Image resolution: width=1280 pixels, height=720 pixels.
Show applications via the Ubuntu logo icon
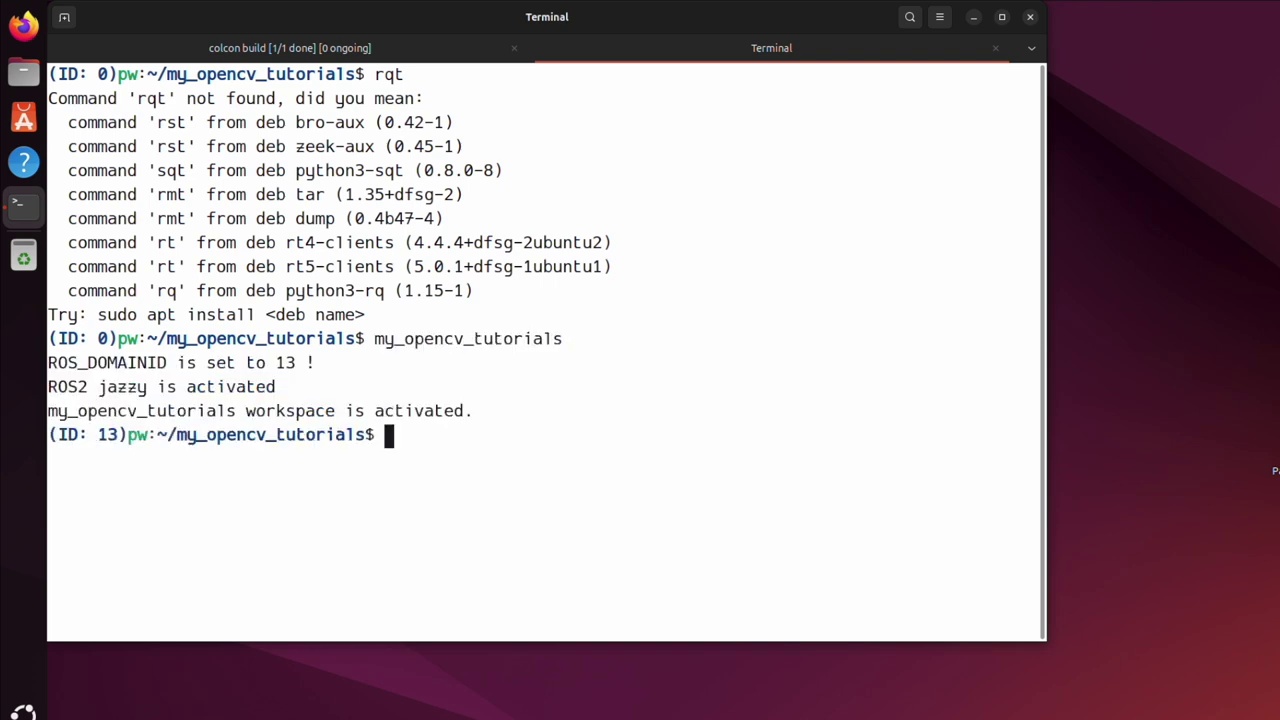(x=23, y=712)
